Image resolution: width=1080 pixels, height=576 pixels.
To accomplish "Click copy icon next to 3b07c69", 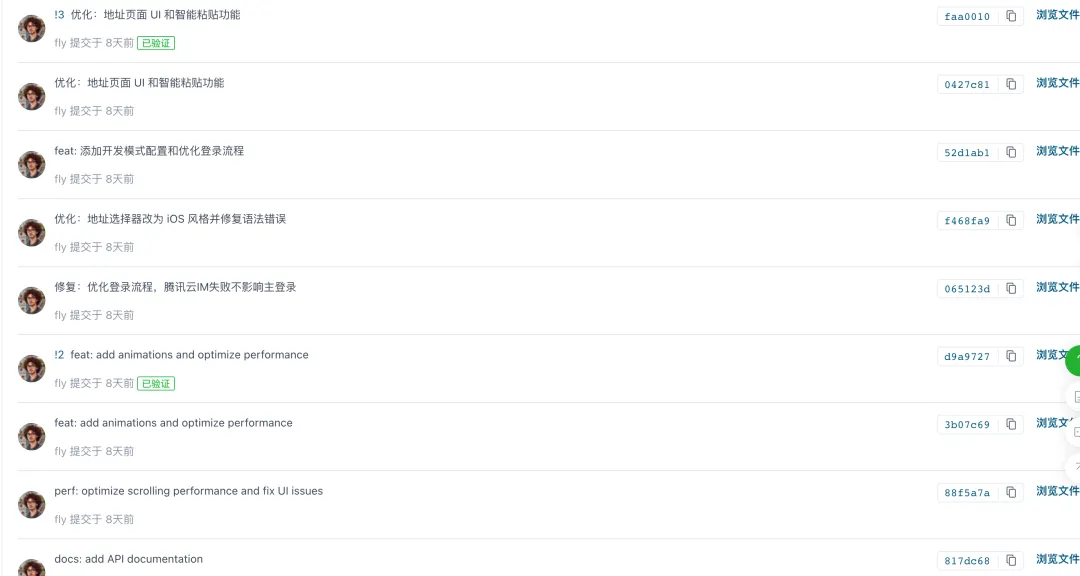I will coord(1011,424).
